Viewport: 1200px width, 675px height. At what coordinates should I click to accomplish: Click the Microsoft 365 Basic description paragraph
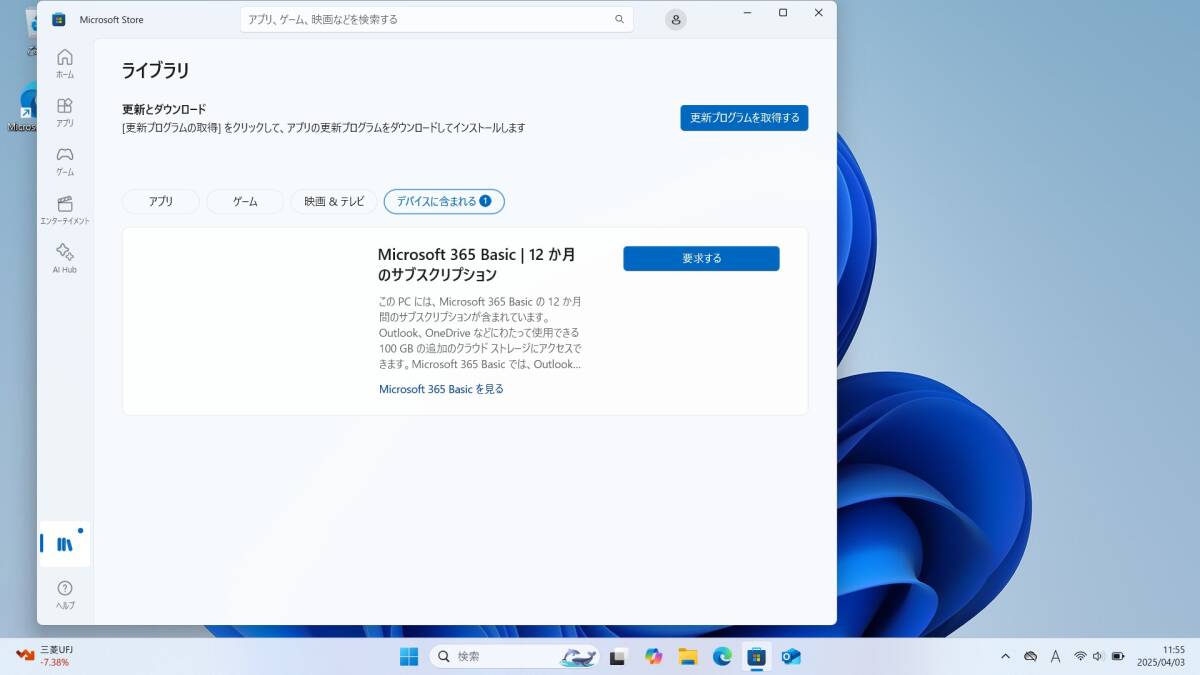[480, 333]
